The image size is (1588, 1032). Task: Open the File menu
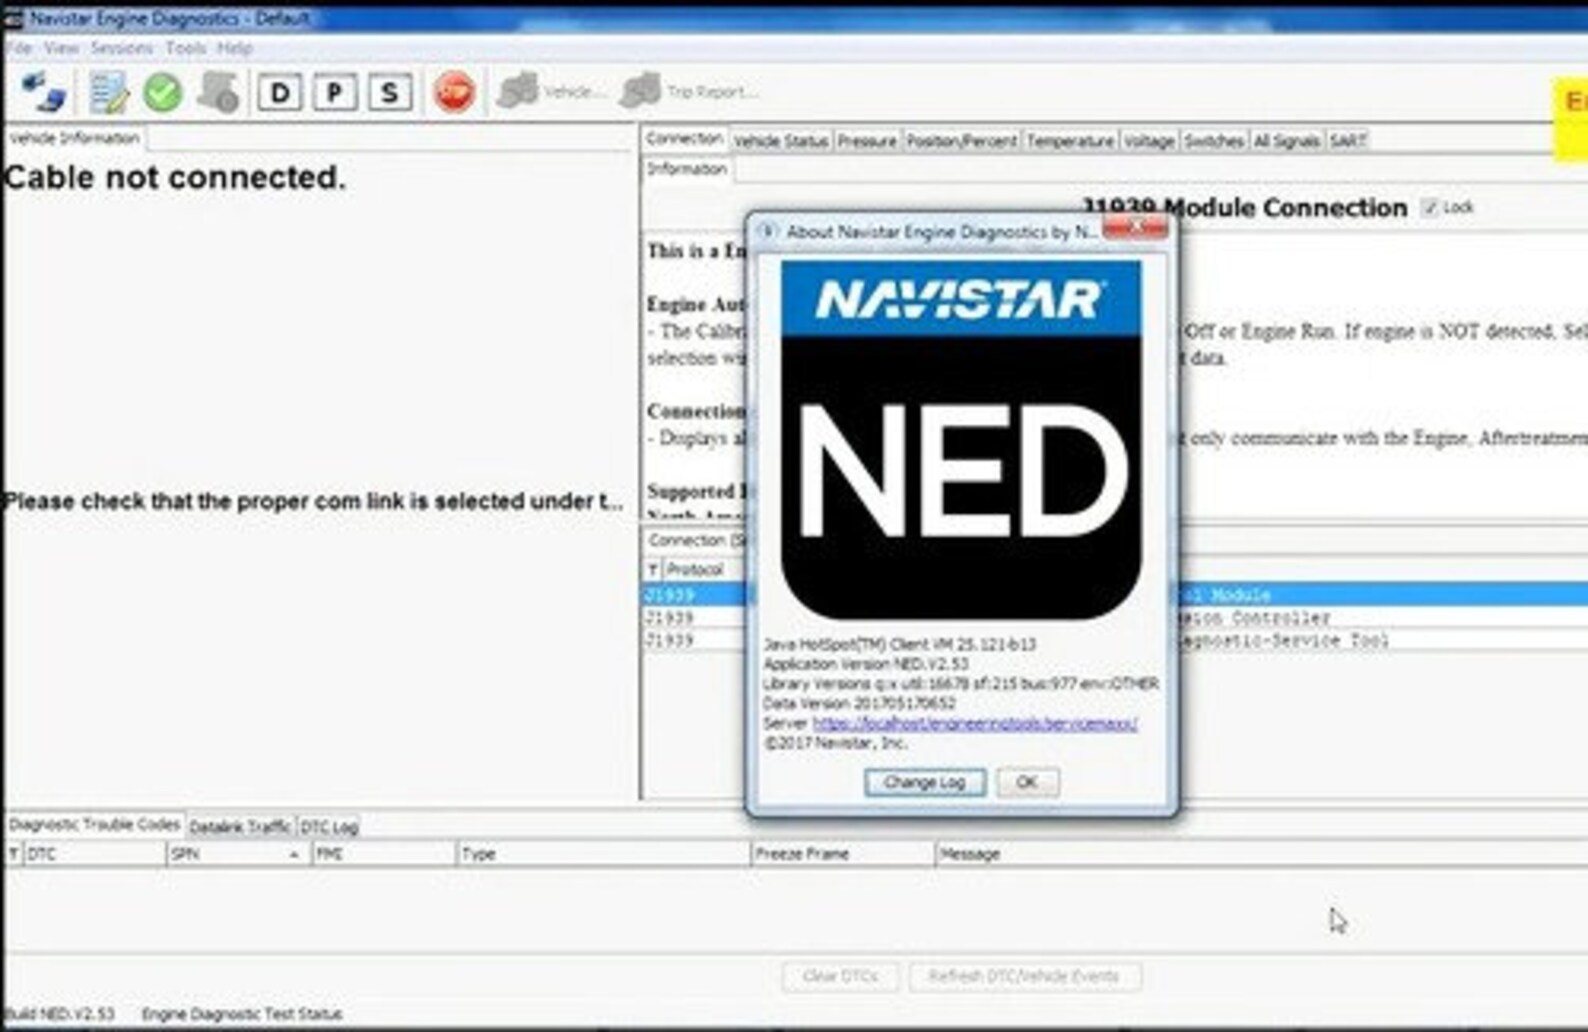click(x=20, y=48)
